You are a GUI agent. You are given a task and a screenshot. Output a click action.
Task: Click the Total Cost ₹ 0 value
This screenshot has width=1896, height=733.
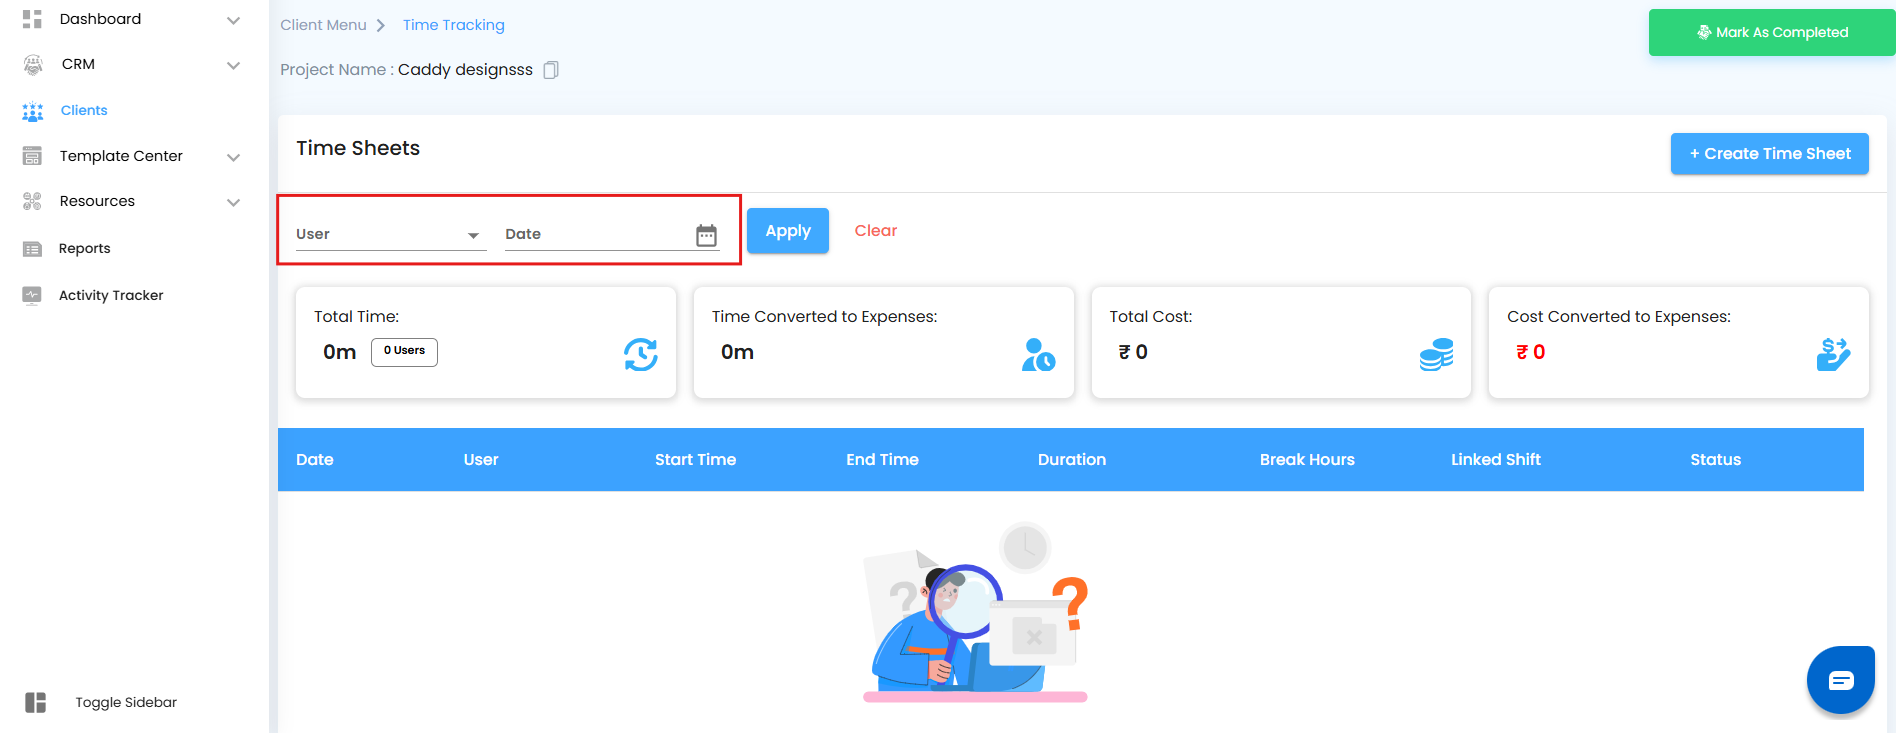[1133, 352]
